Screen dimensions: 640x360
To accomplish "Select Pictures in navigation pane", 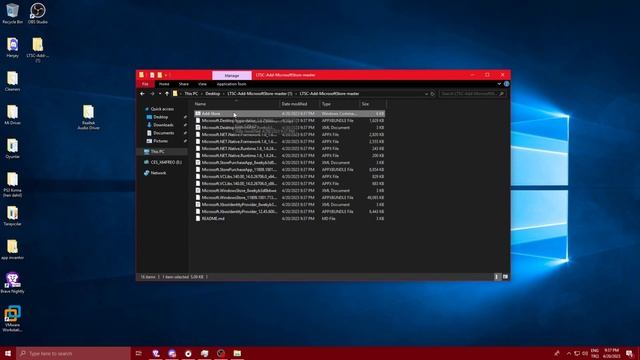I will [160, 141].
